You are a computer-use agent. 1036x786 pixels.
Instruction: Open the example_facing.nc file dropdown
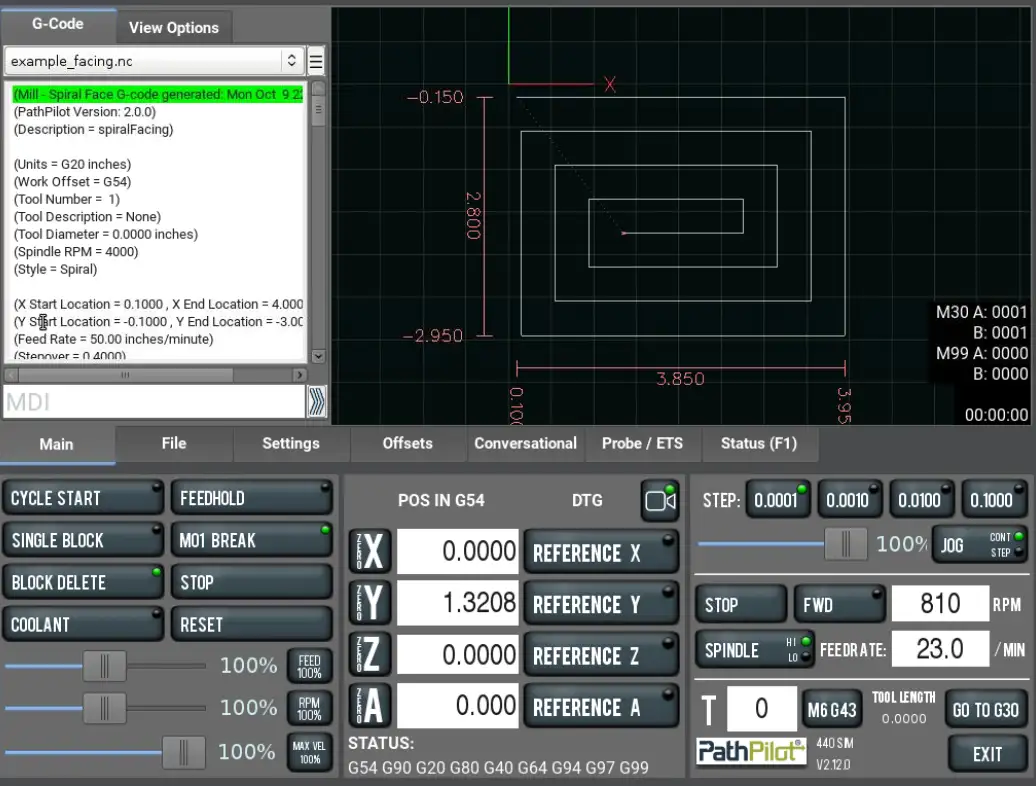click(x=154, y=62)
